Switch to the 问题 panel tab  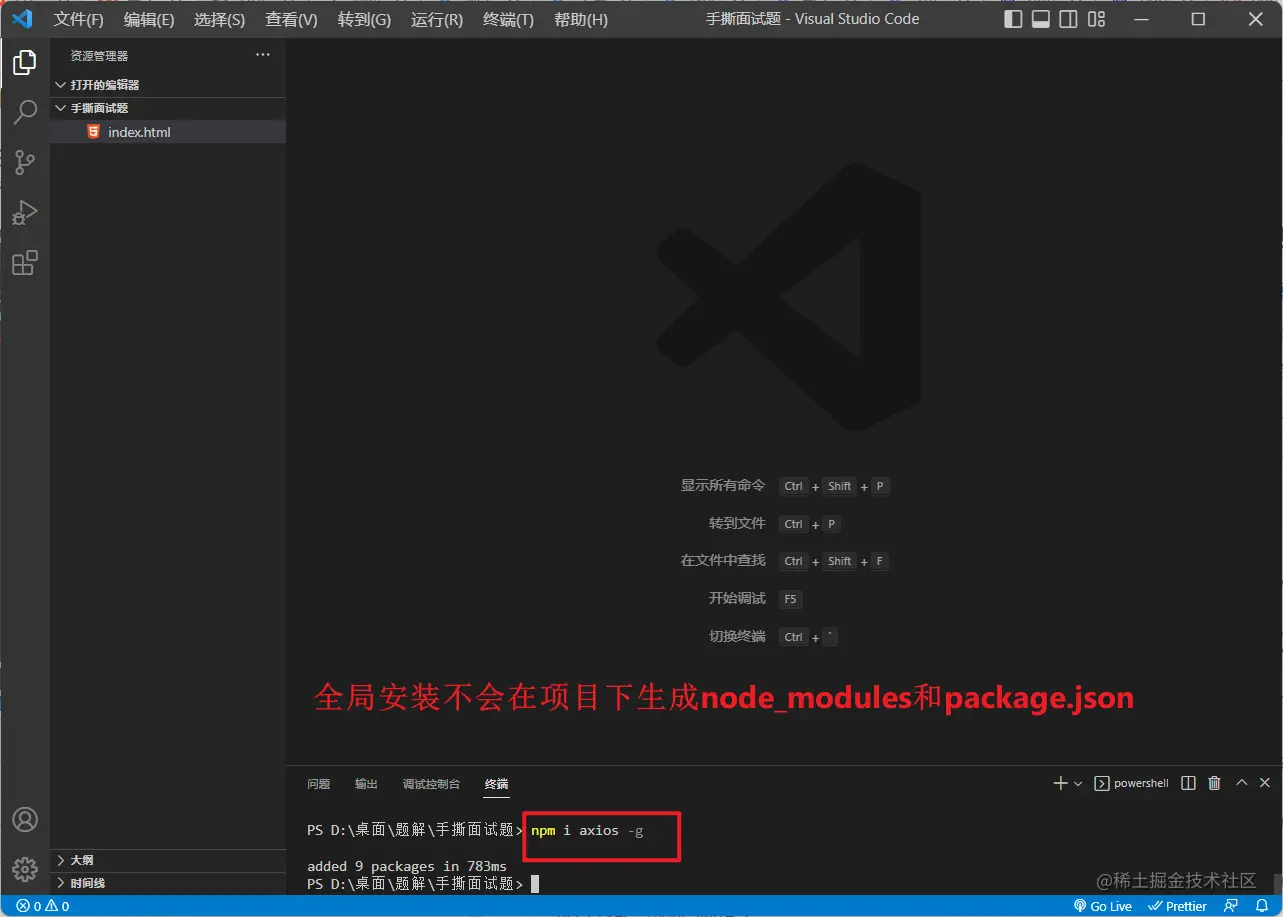tap(319, 784)
